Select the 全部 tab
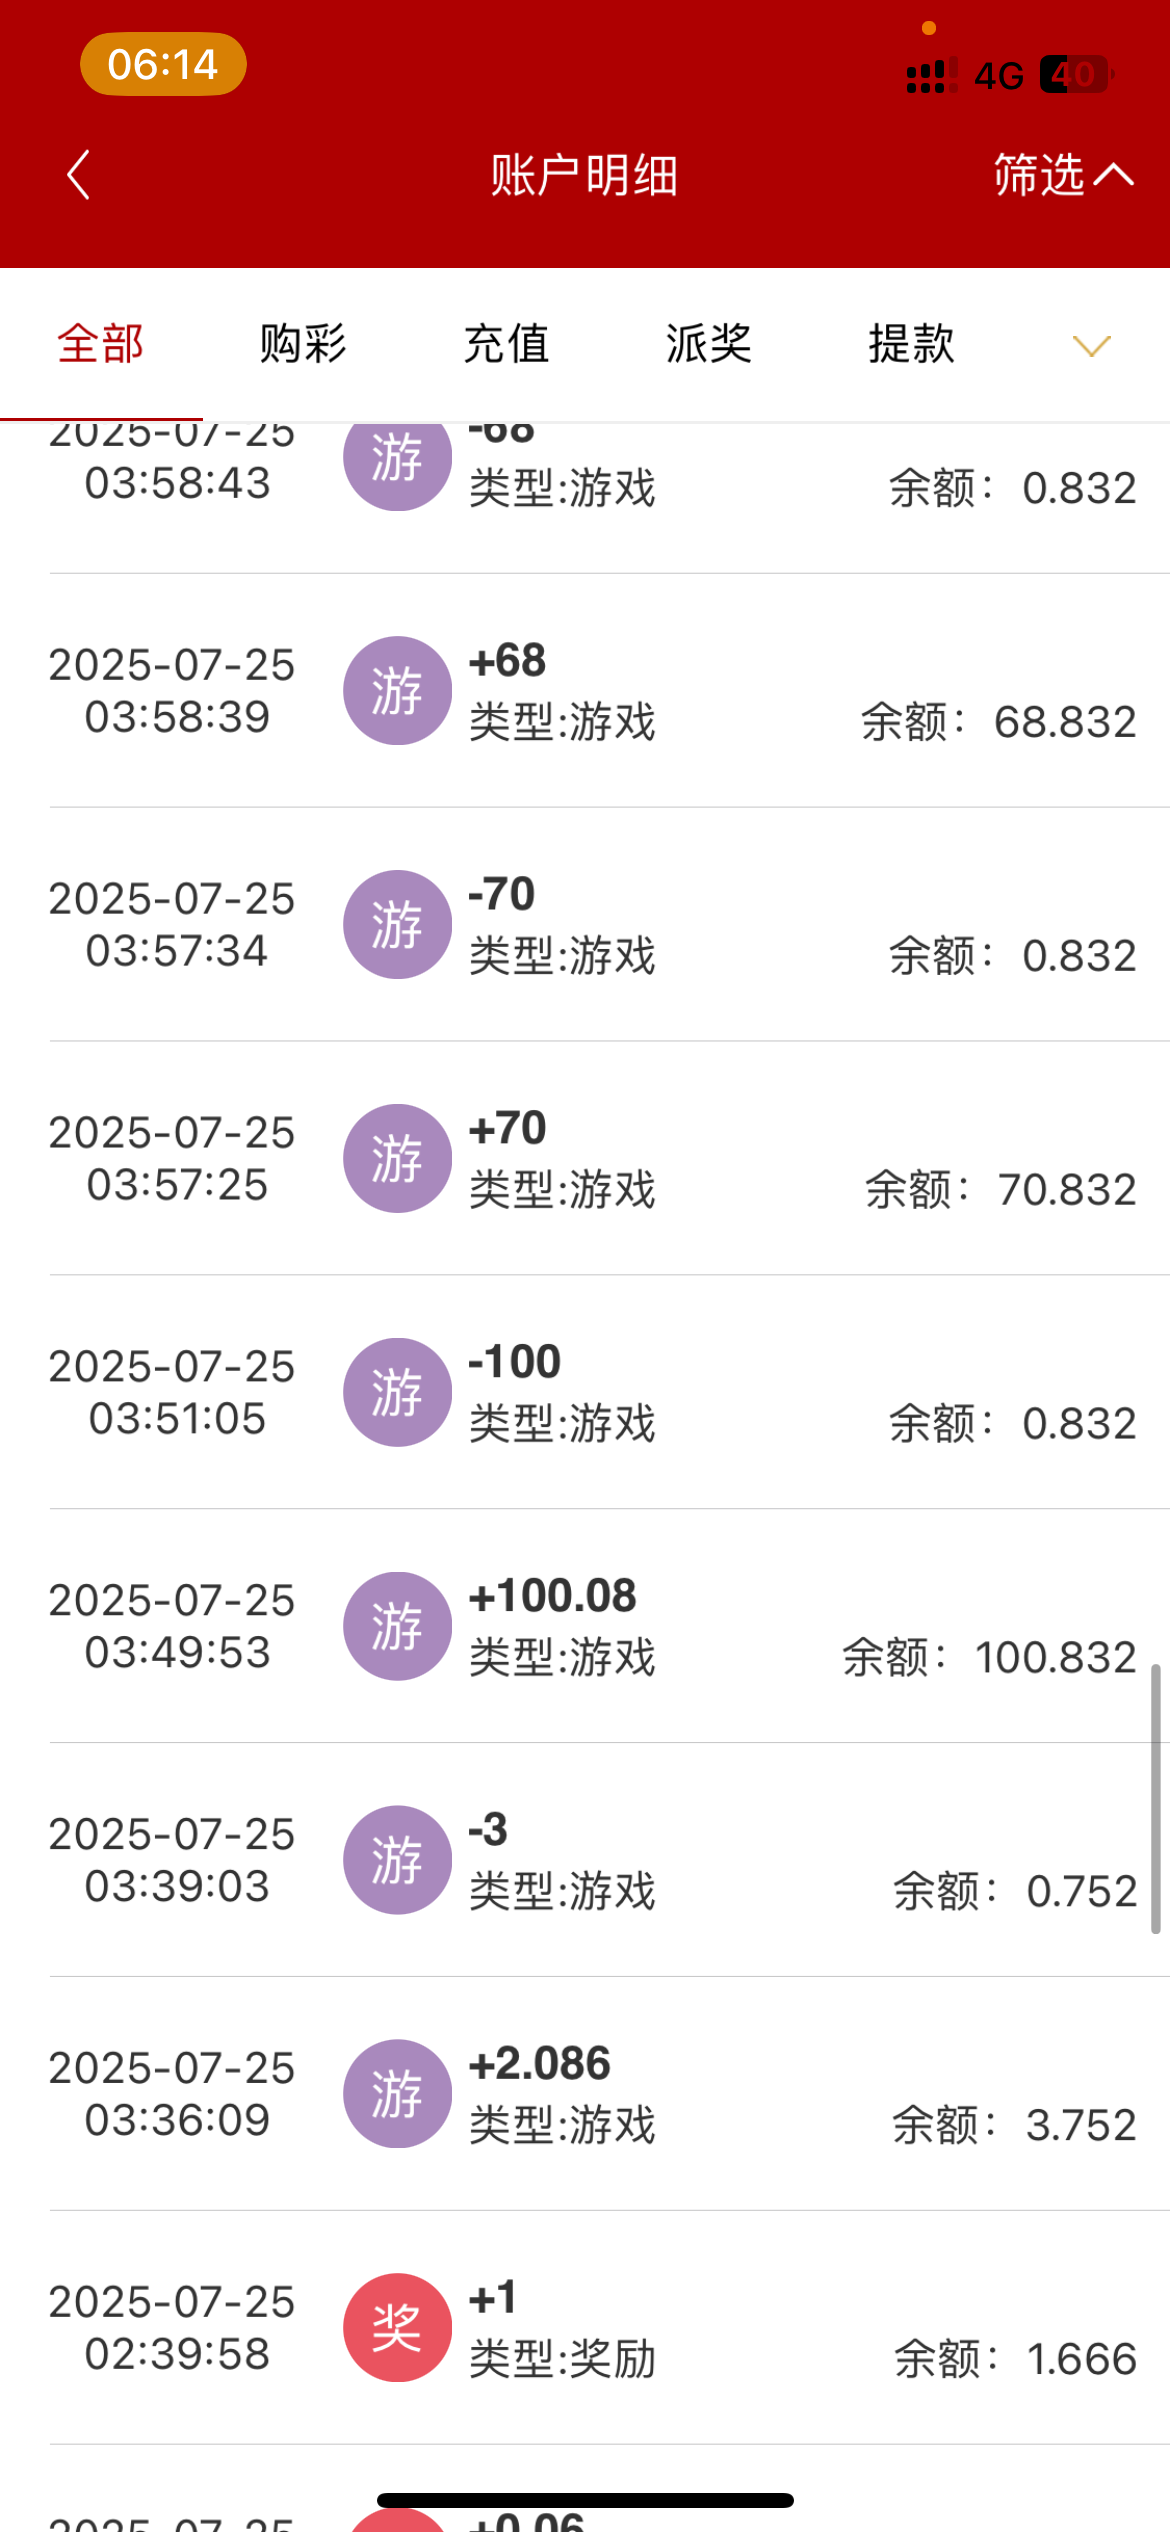Screen dimensions: 1170x2532 pyautogui.click(x=101, y=344)
